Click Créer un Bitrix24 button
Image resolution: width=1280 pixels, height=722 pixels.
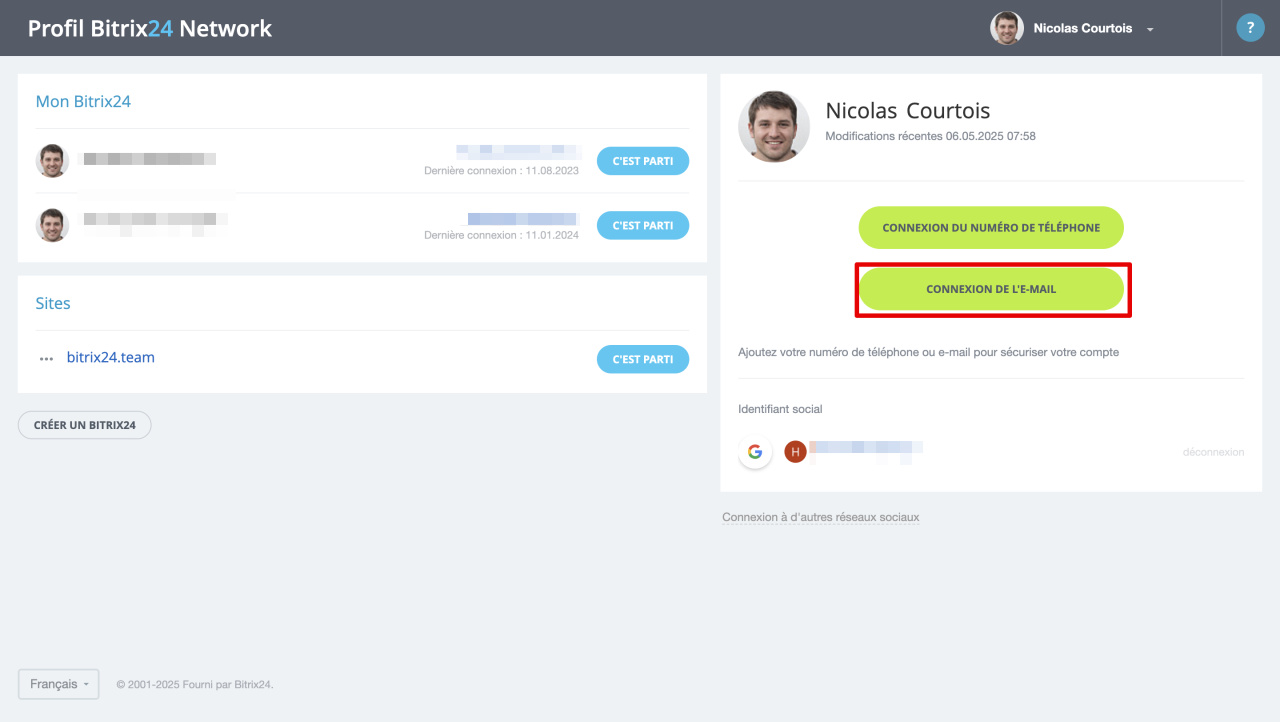pyautogui.click(x=84, y=425)
